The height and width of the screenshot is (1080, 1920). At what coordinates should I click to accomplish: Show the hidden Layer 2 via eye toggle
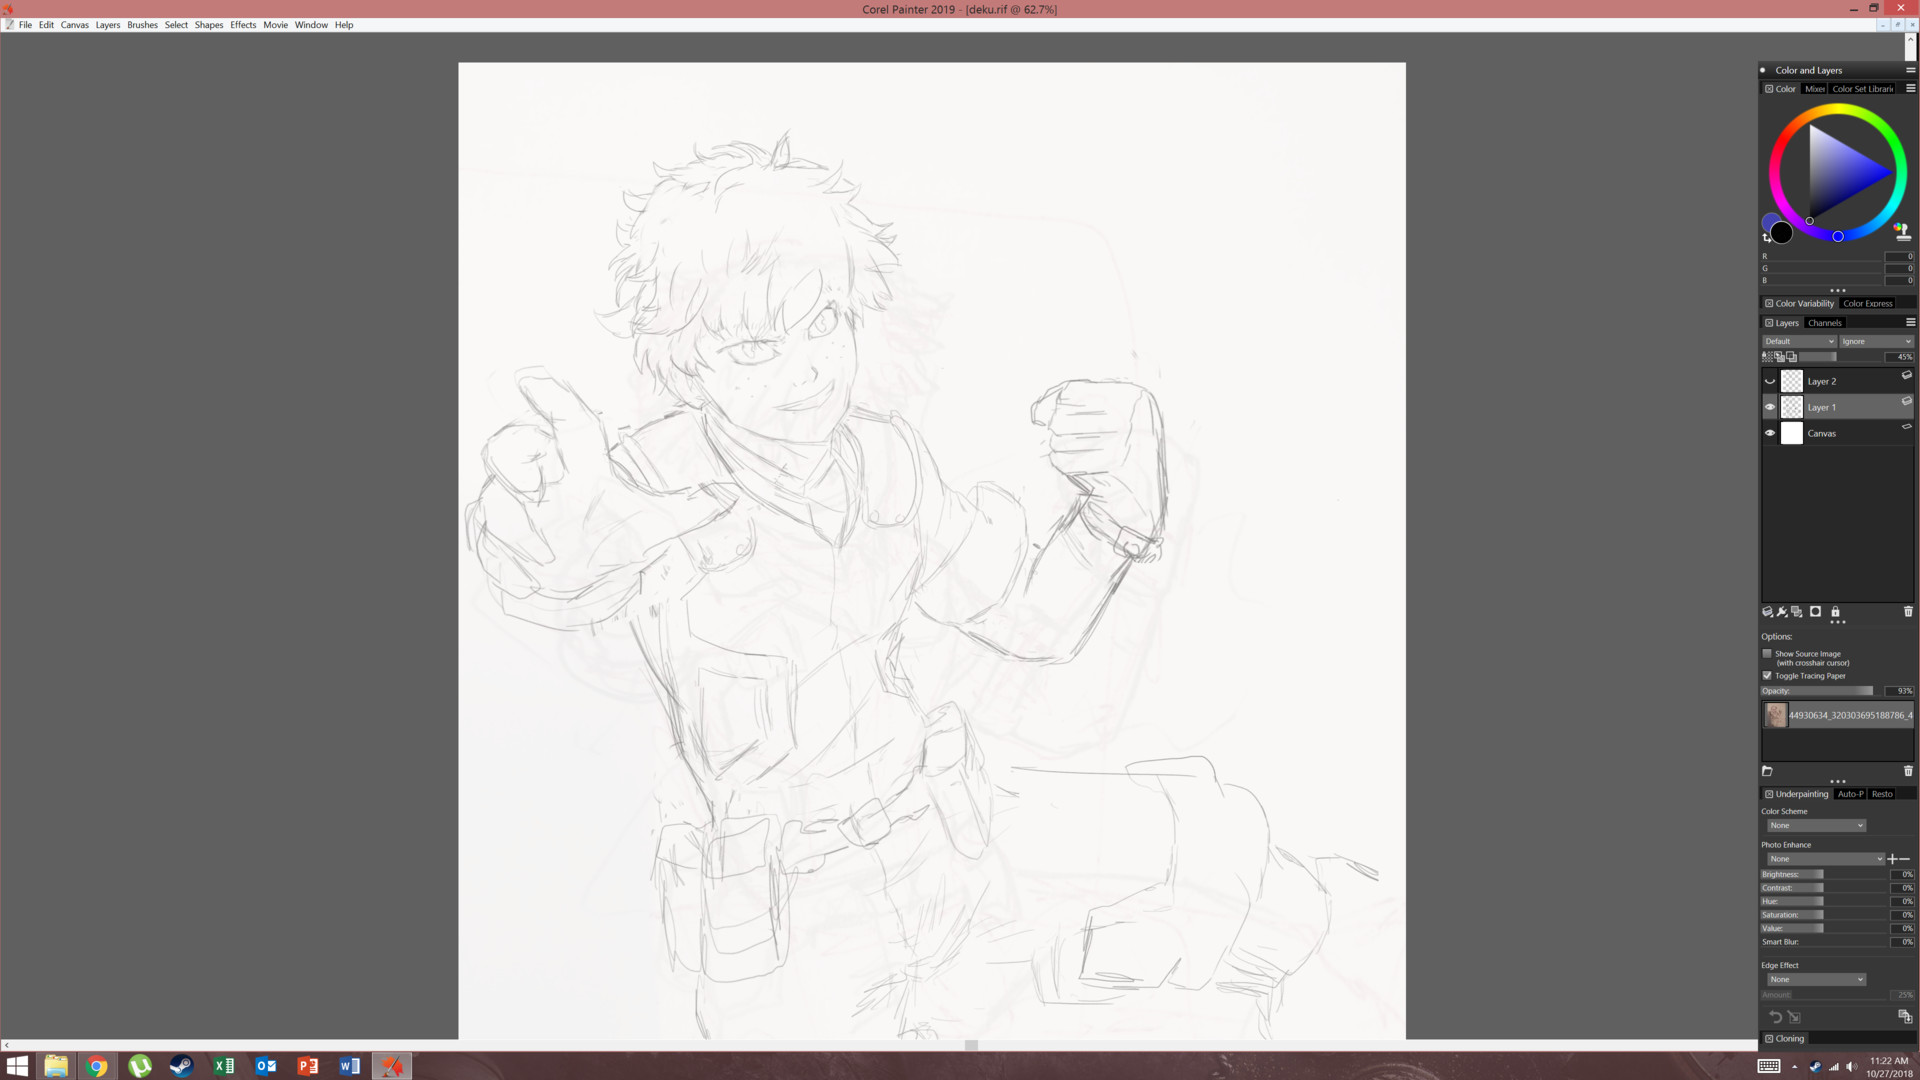1769,381
